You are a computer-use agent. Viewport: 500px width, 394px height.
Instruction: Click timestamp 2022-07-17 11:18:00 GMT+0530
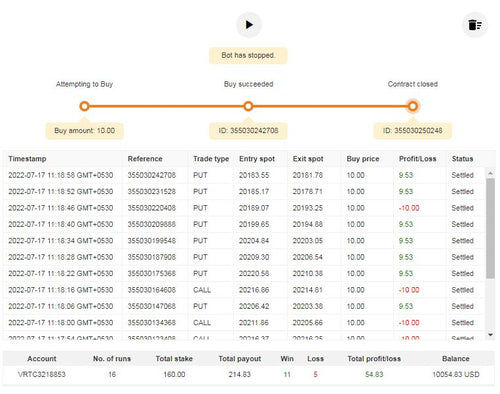61,323
